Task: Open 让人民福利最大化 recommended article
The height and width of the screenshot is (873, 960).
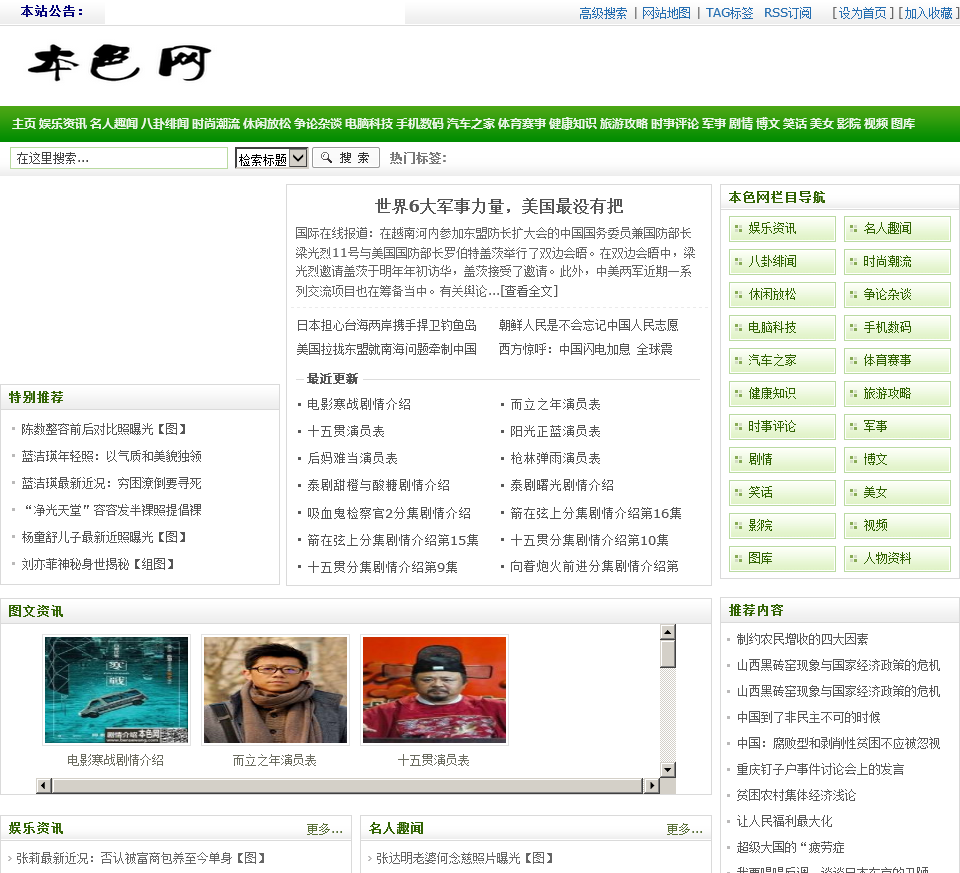Action: pos(784,822)
